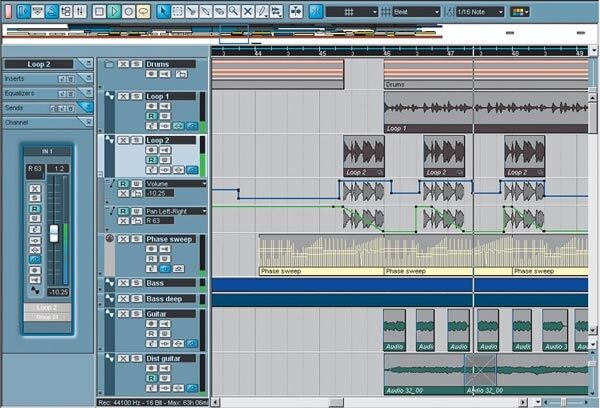Select the first Loop 2 audio clip
Screen dimensions: 600x408
(x=364, y=155)
